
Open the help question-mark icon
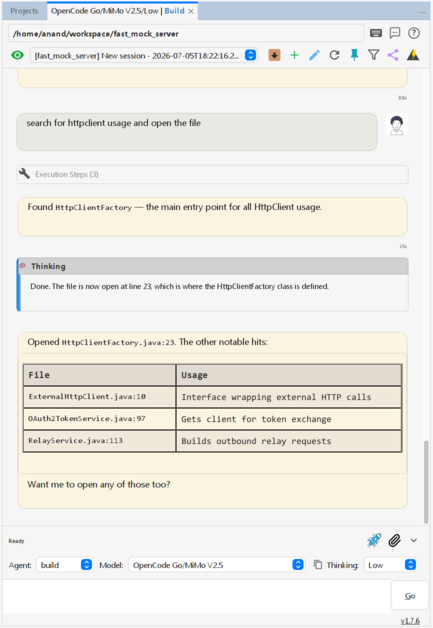pyautogui.click(x=414, y=33)
